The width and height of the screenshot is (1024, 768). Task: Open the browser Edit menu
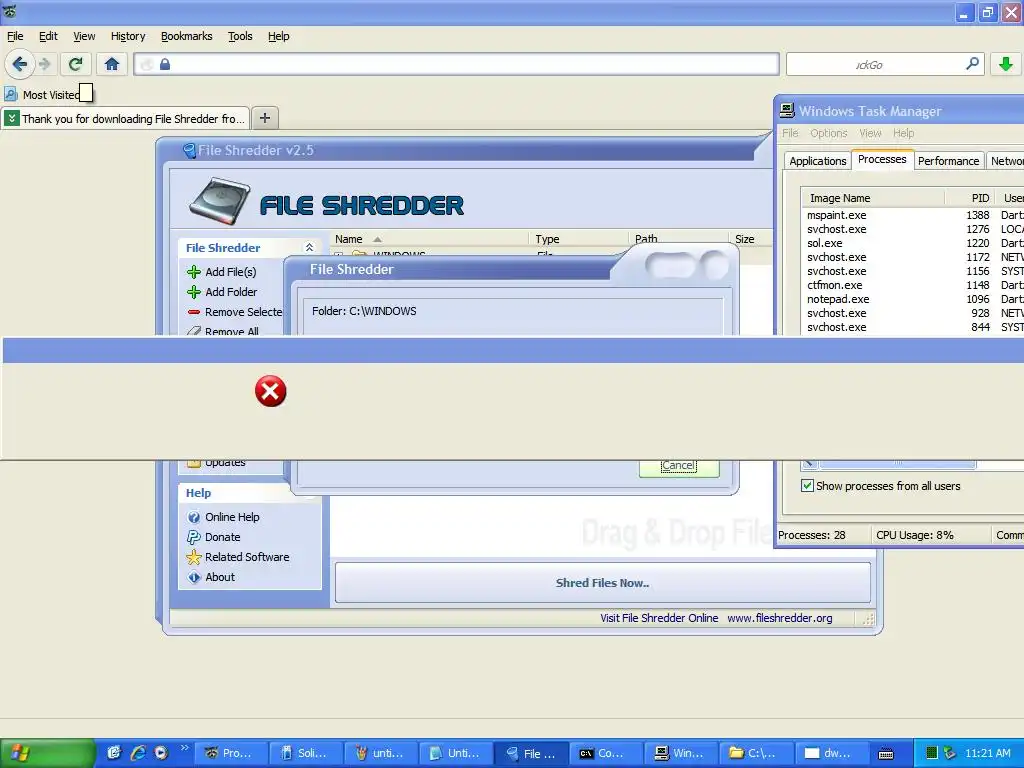[48, 36]
